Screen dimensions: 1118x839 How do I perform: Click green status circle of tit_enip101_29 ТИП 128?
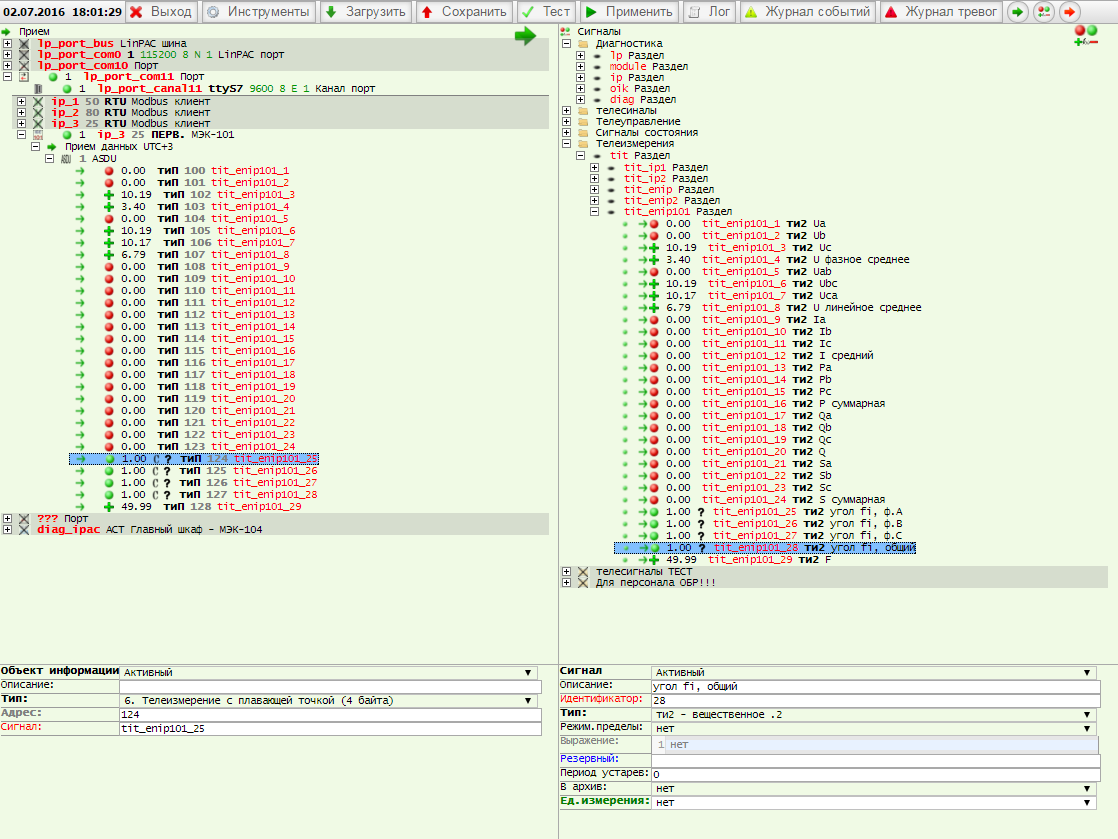point(109,507)
